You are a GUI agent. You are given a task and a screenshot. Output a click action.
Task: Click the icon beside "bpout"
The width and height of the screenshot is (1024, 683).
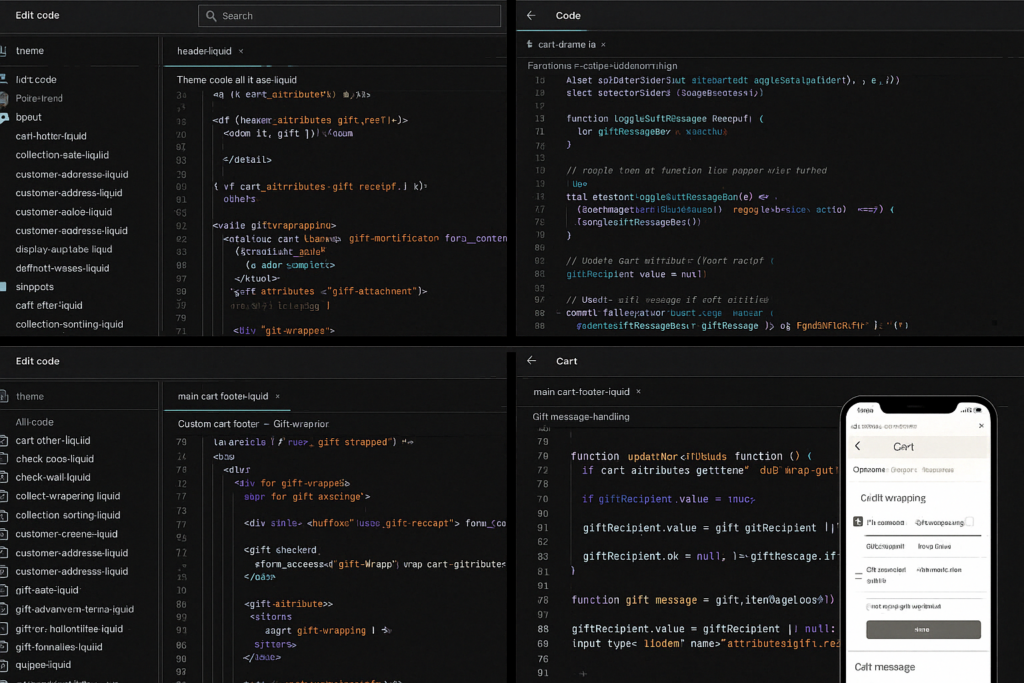[4, 118]
